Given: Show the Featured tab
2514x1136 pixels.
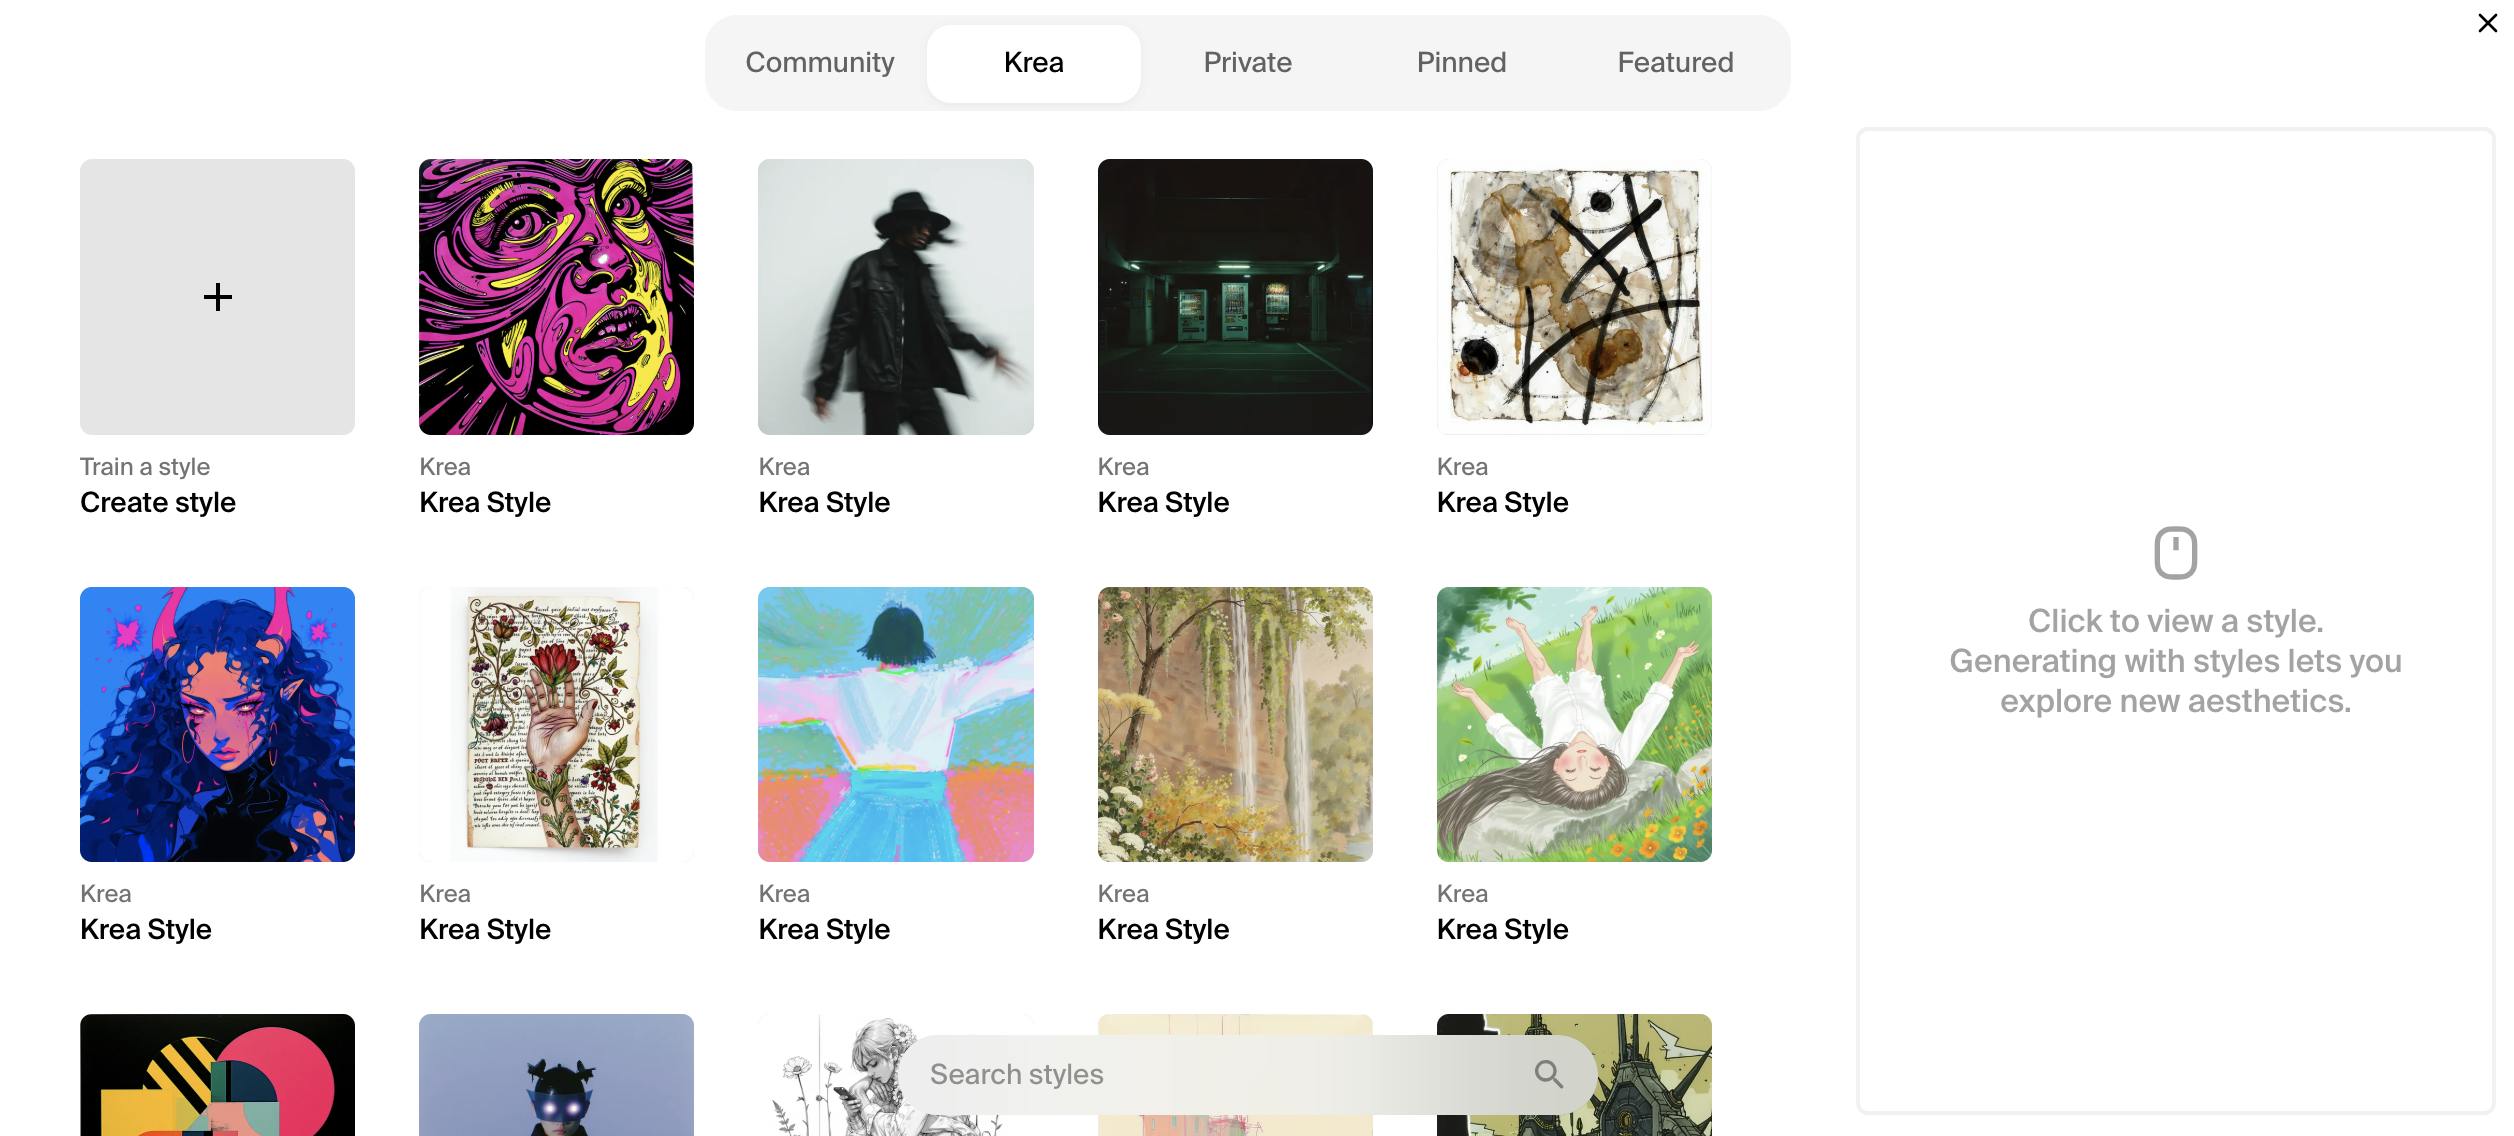Looking at the screenshot, I should point(1675,63).
